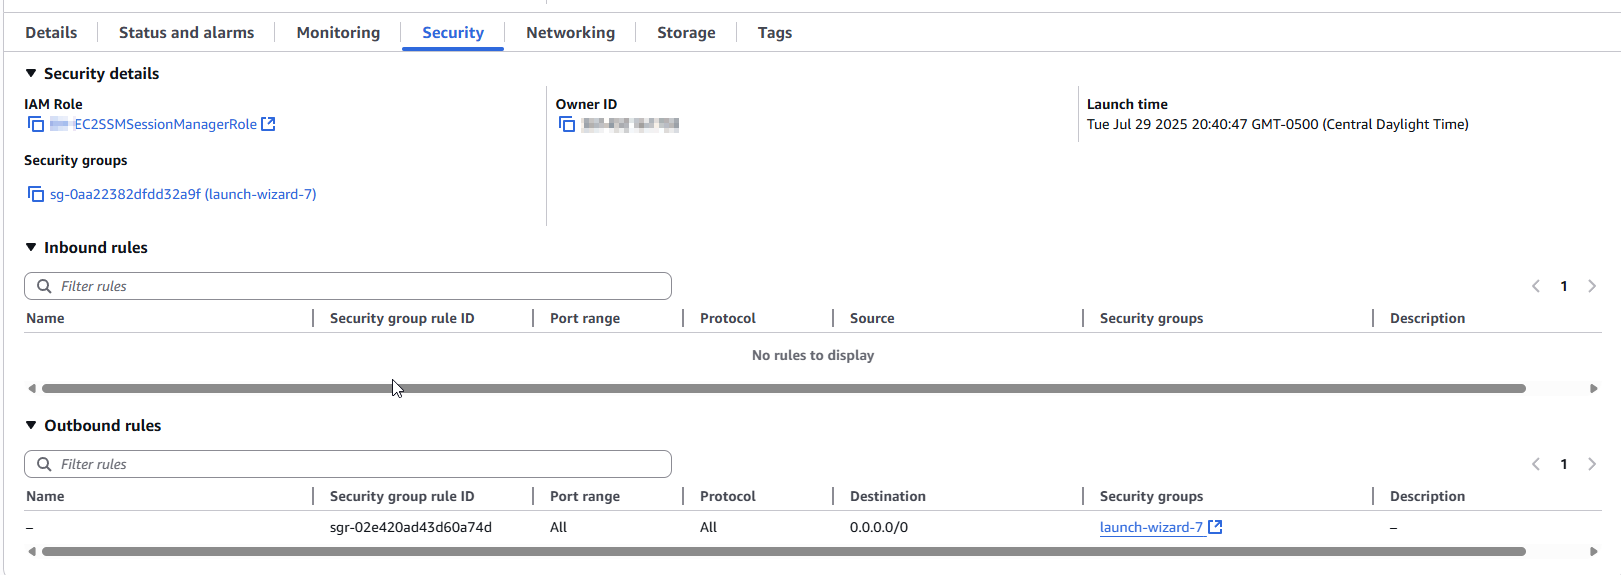Go to previous page of outbound rules

pos(1536,464)
